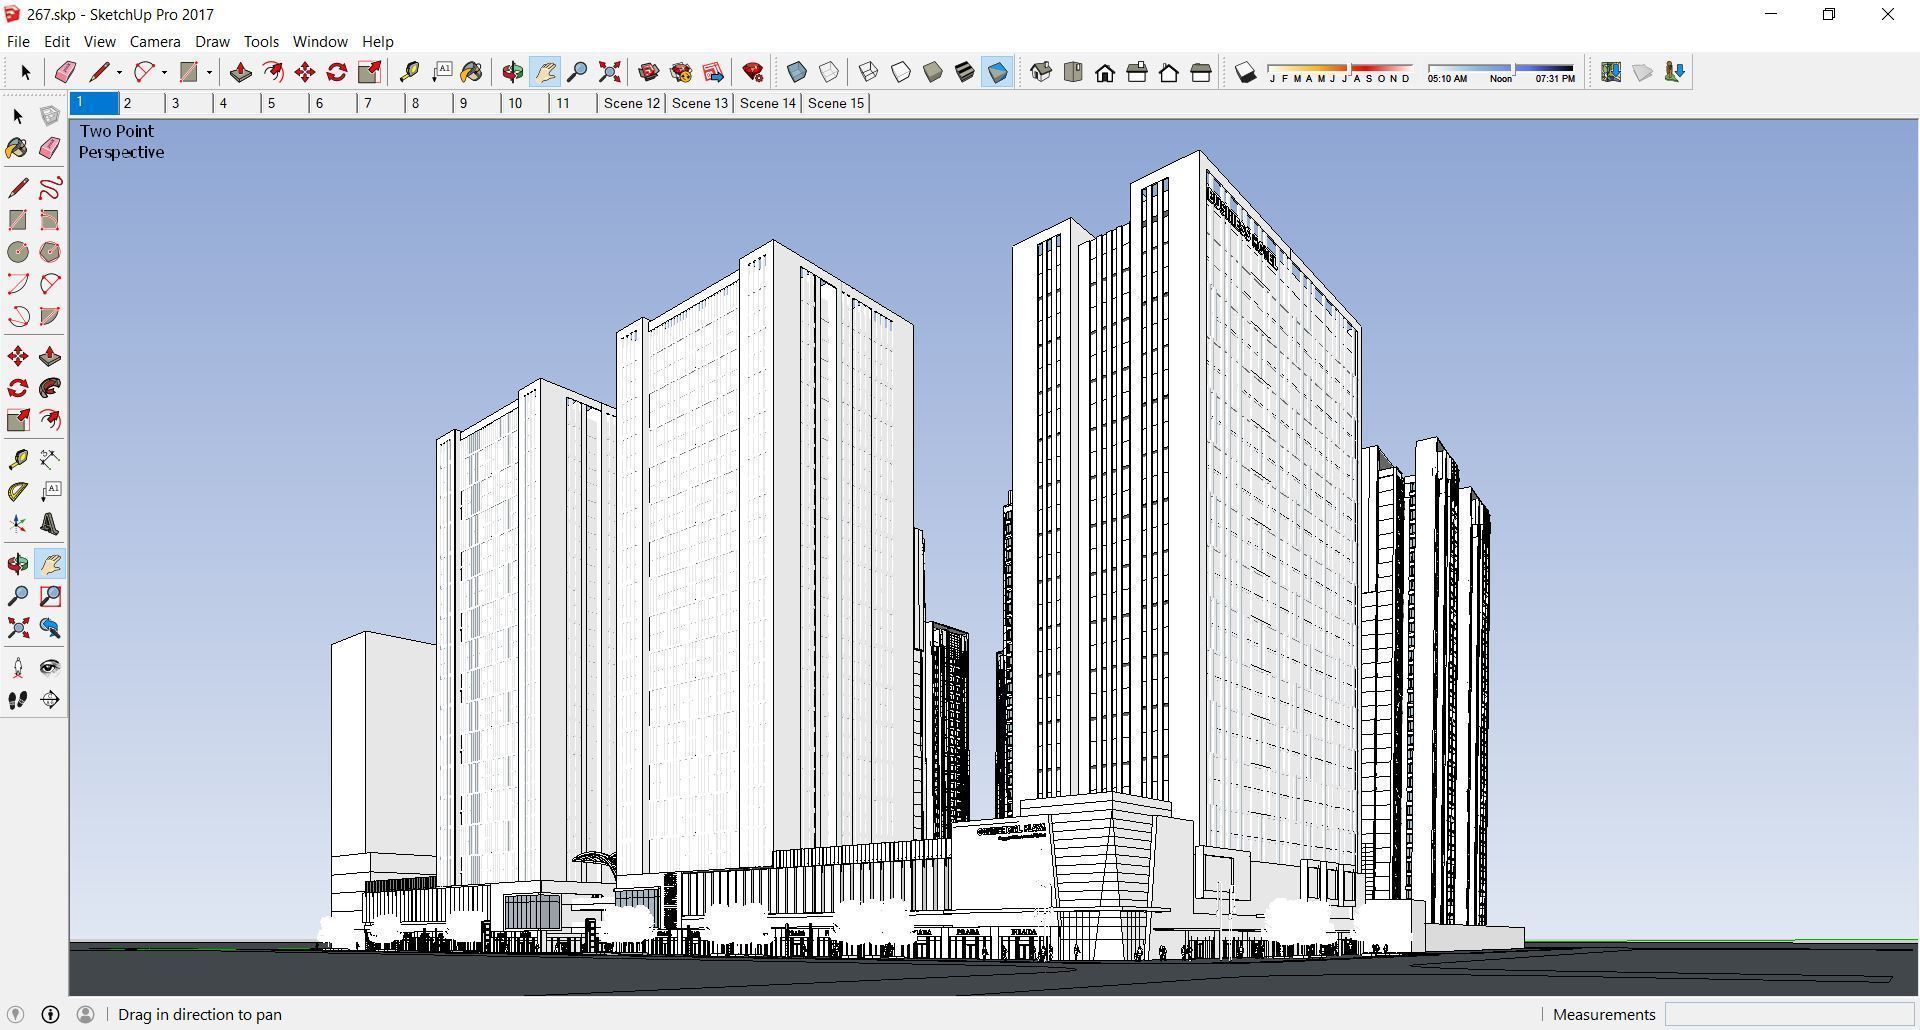1920x1030 pixels.
Task: Select the Position Camera tool
Action: [x=18, y=668]
